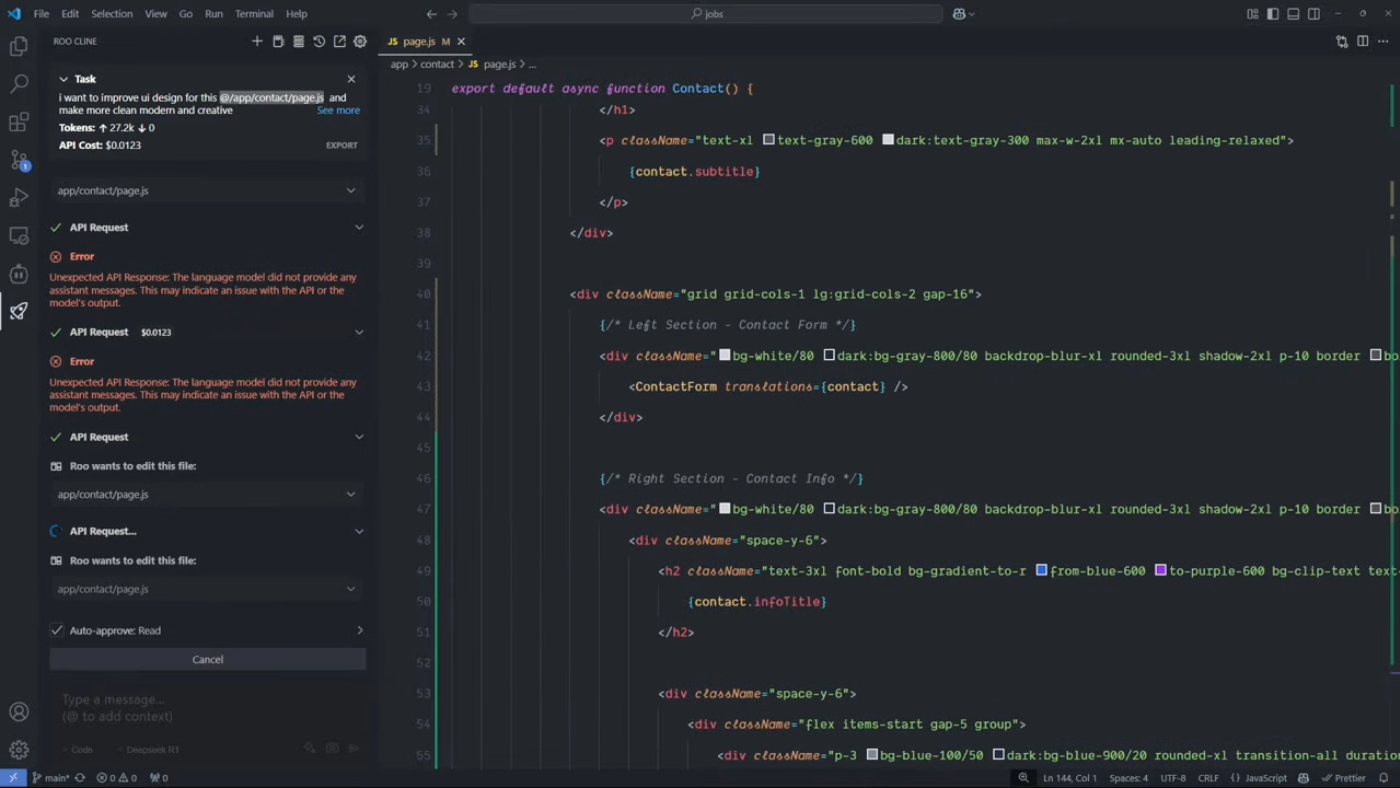Close the current Task card
1400x788 pixels.
click(351, 79)
